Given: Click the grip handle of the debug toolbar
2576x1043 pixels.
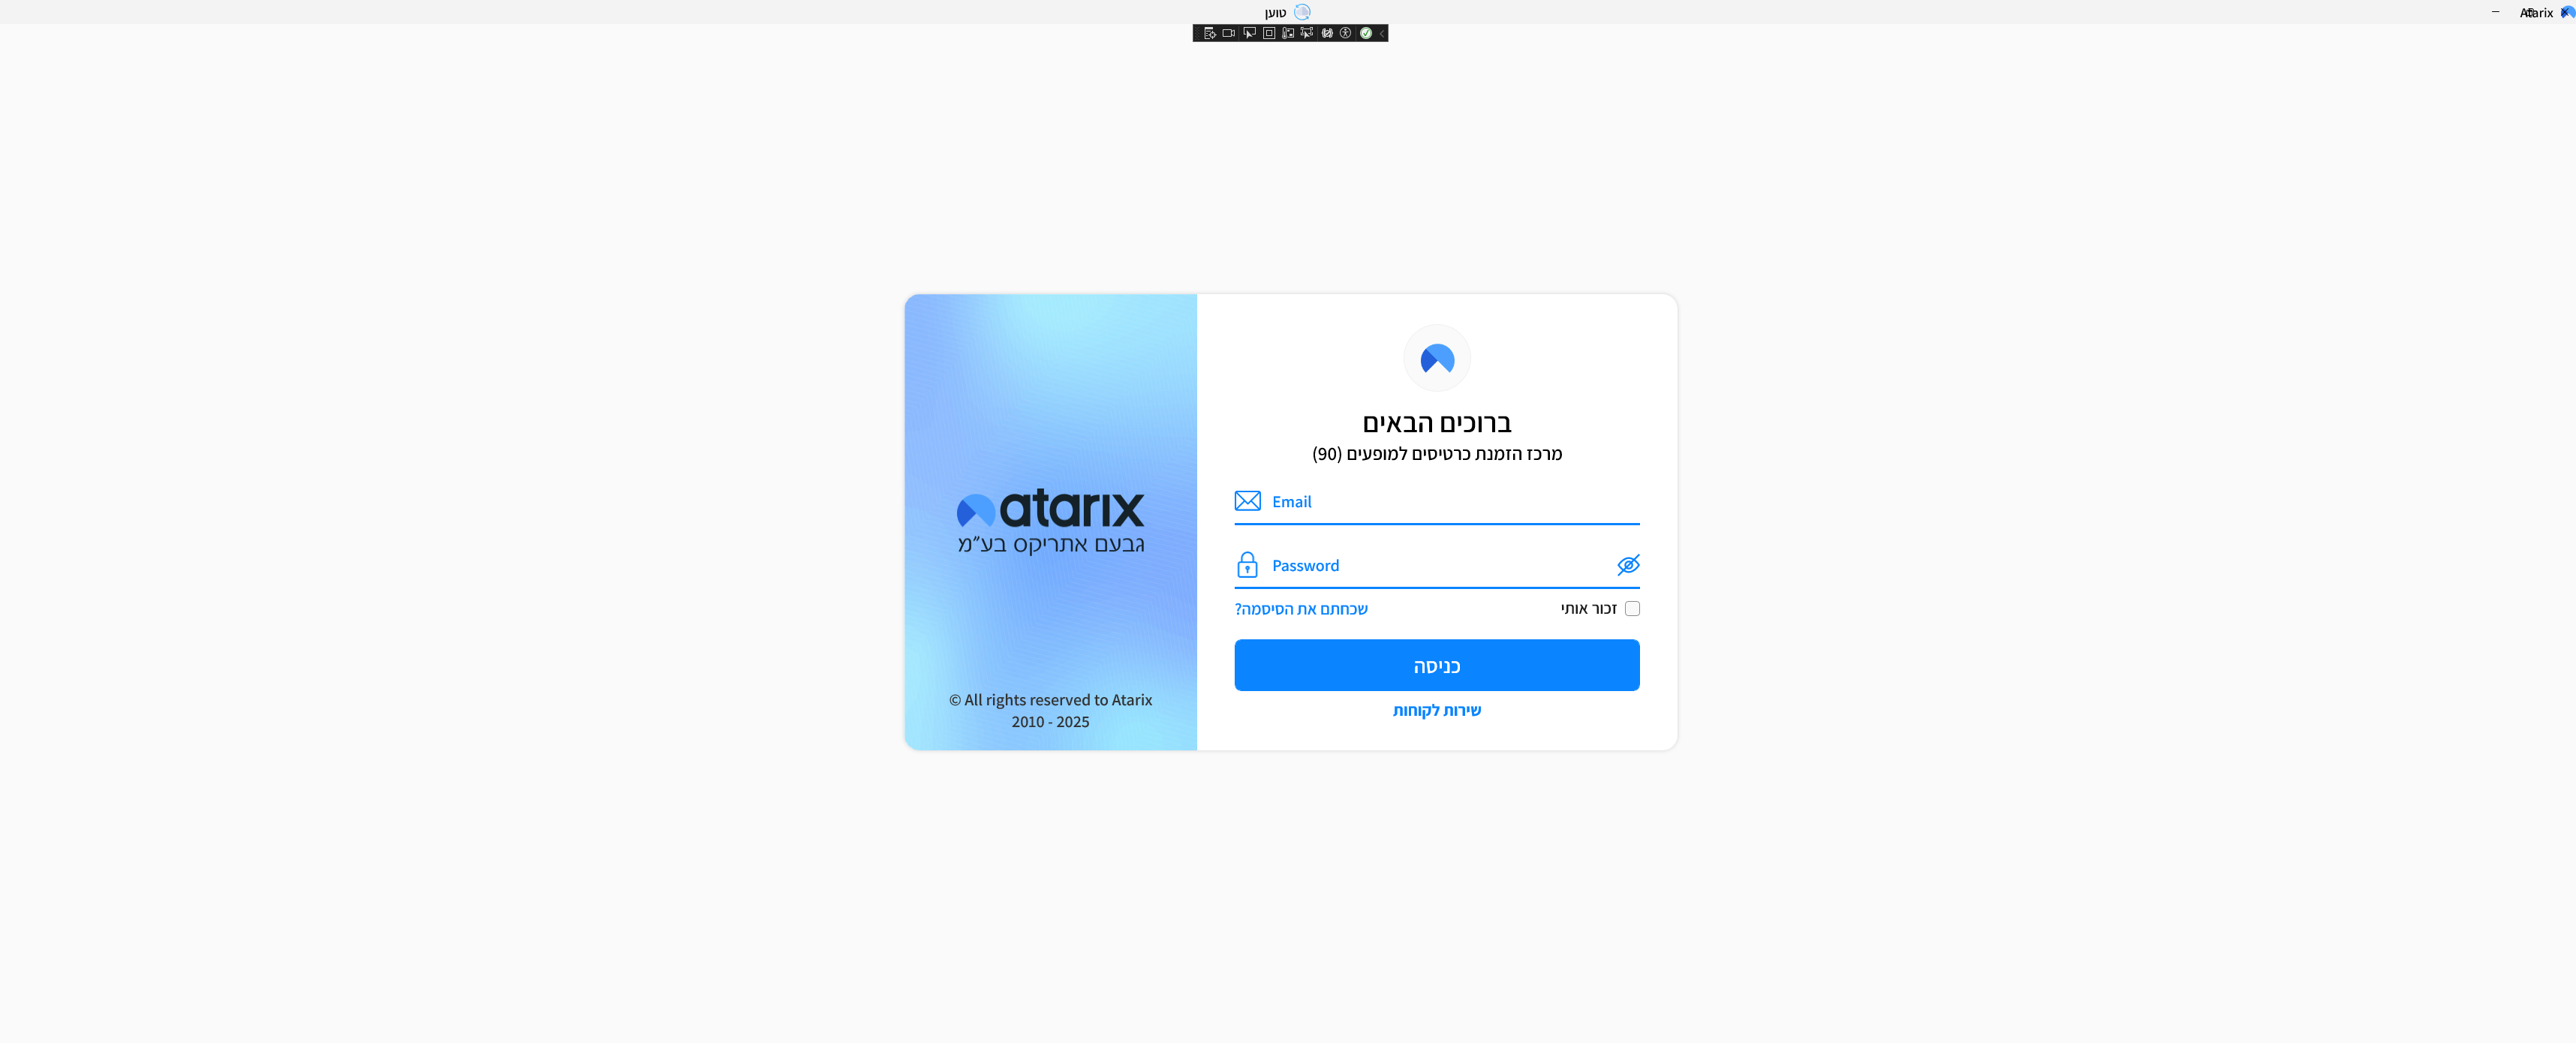Looking at the screenshot, I should pos(1197,33).
